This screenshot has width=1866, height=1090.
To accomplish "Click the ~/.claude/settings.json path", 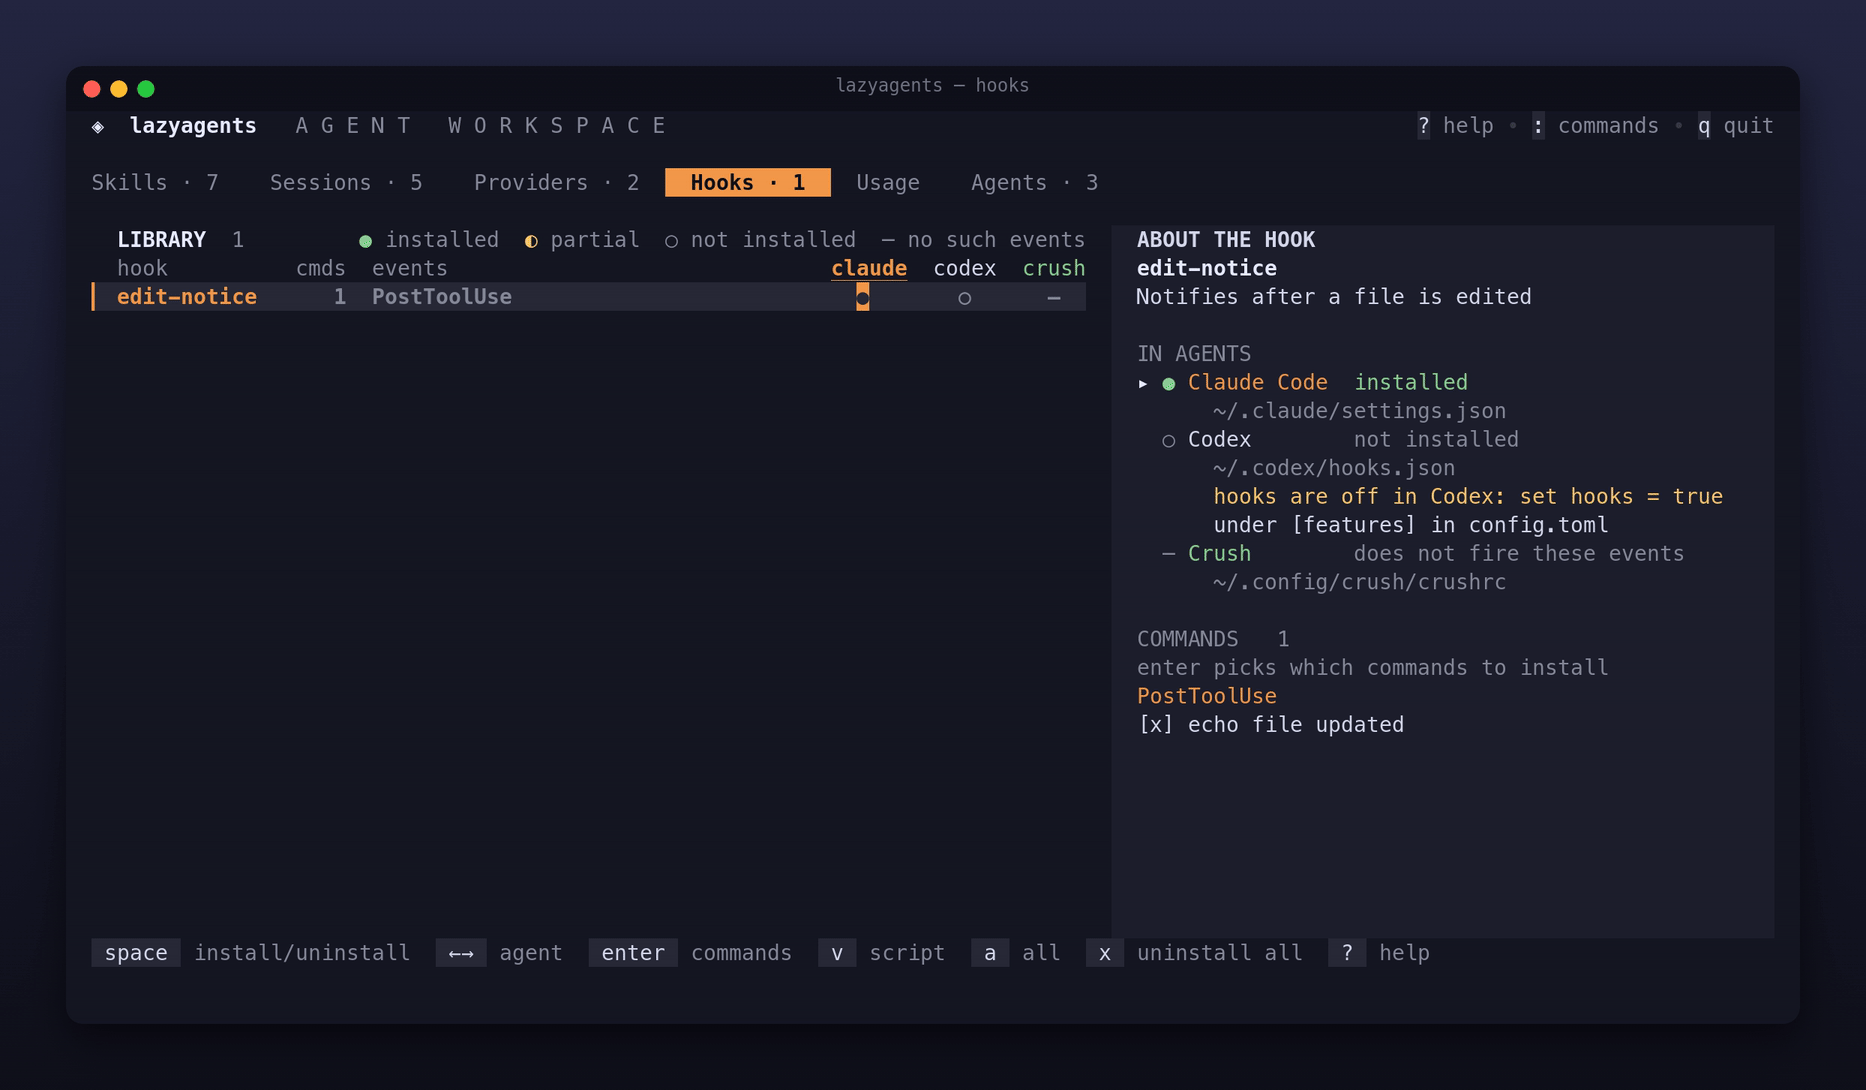I will [1359, 411].
